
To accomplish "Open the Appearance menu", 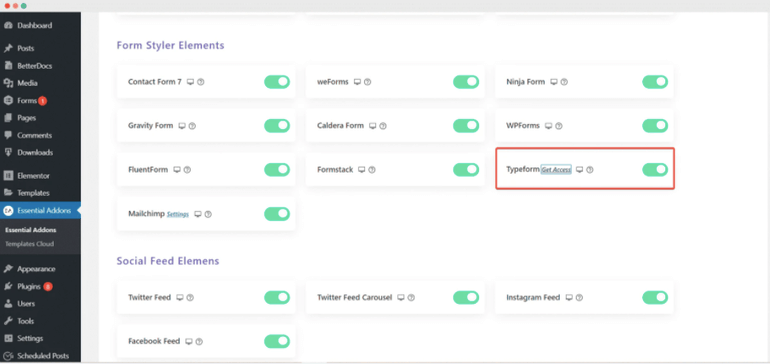I will click(40, 269).
